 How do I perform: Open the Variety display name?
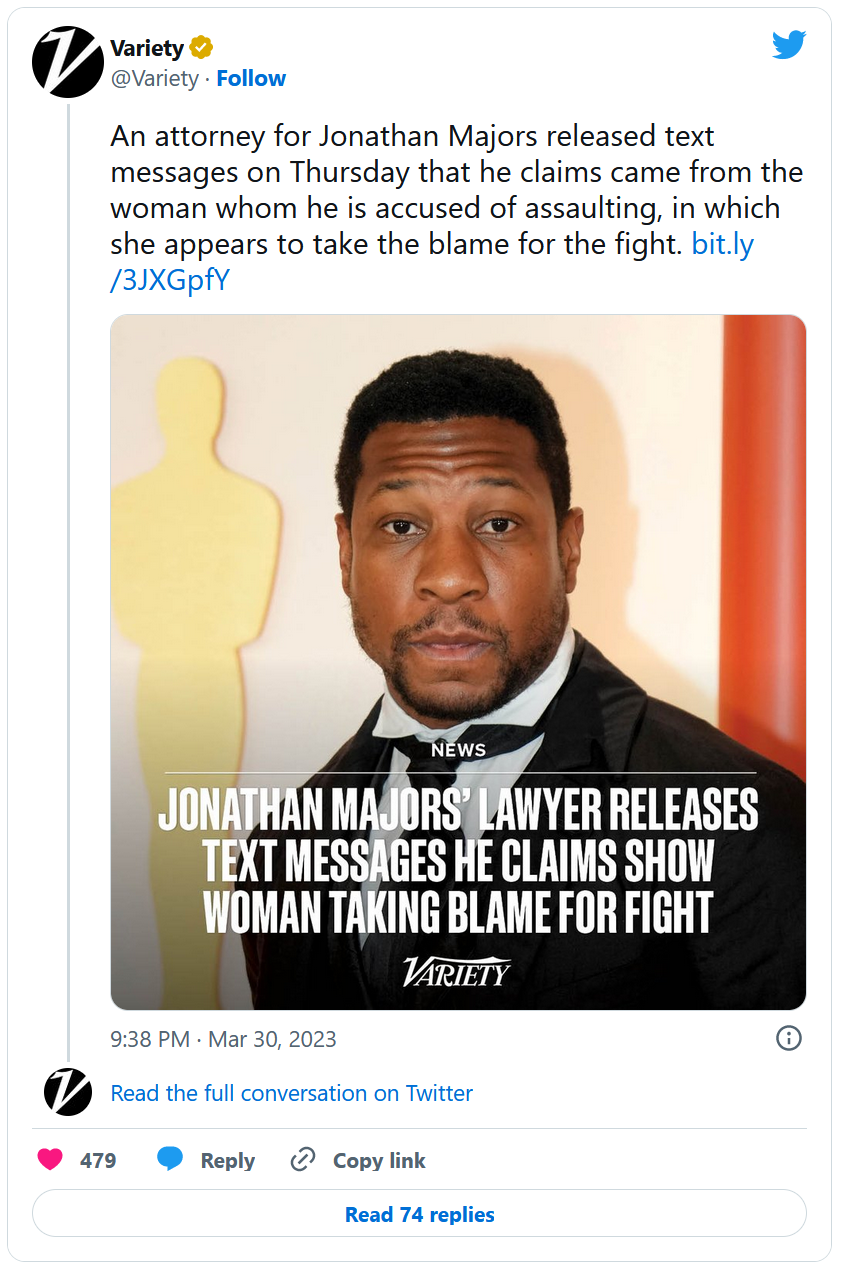(x=147, y=48)
